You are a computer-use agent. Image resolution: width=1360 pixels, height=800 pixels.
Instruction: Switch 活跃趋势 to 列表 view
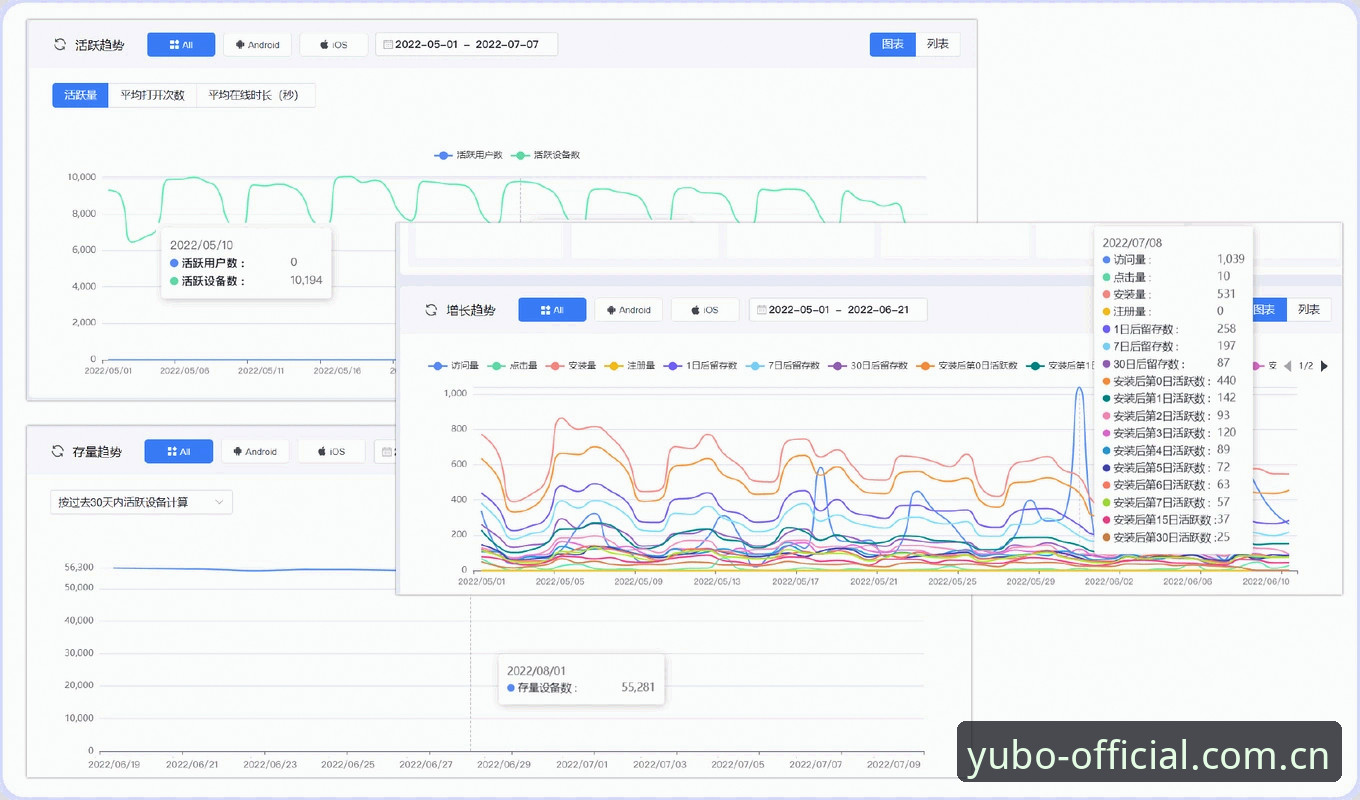point(938,44)
